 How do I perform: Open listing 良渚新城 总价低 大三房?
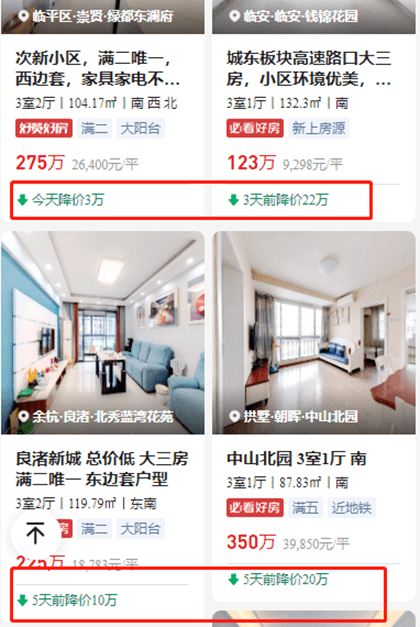(102, 469)
